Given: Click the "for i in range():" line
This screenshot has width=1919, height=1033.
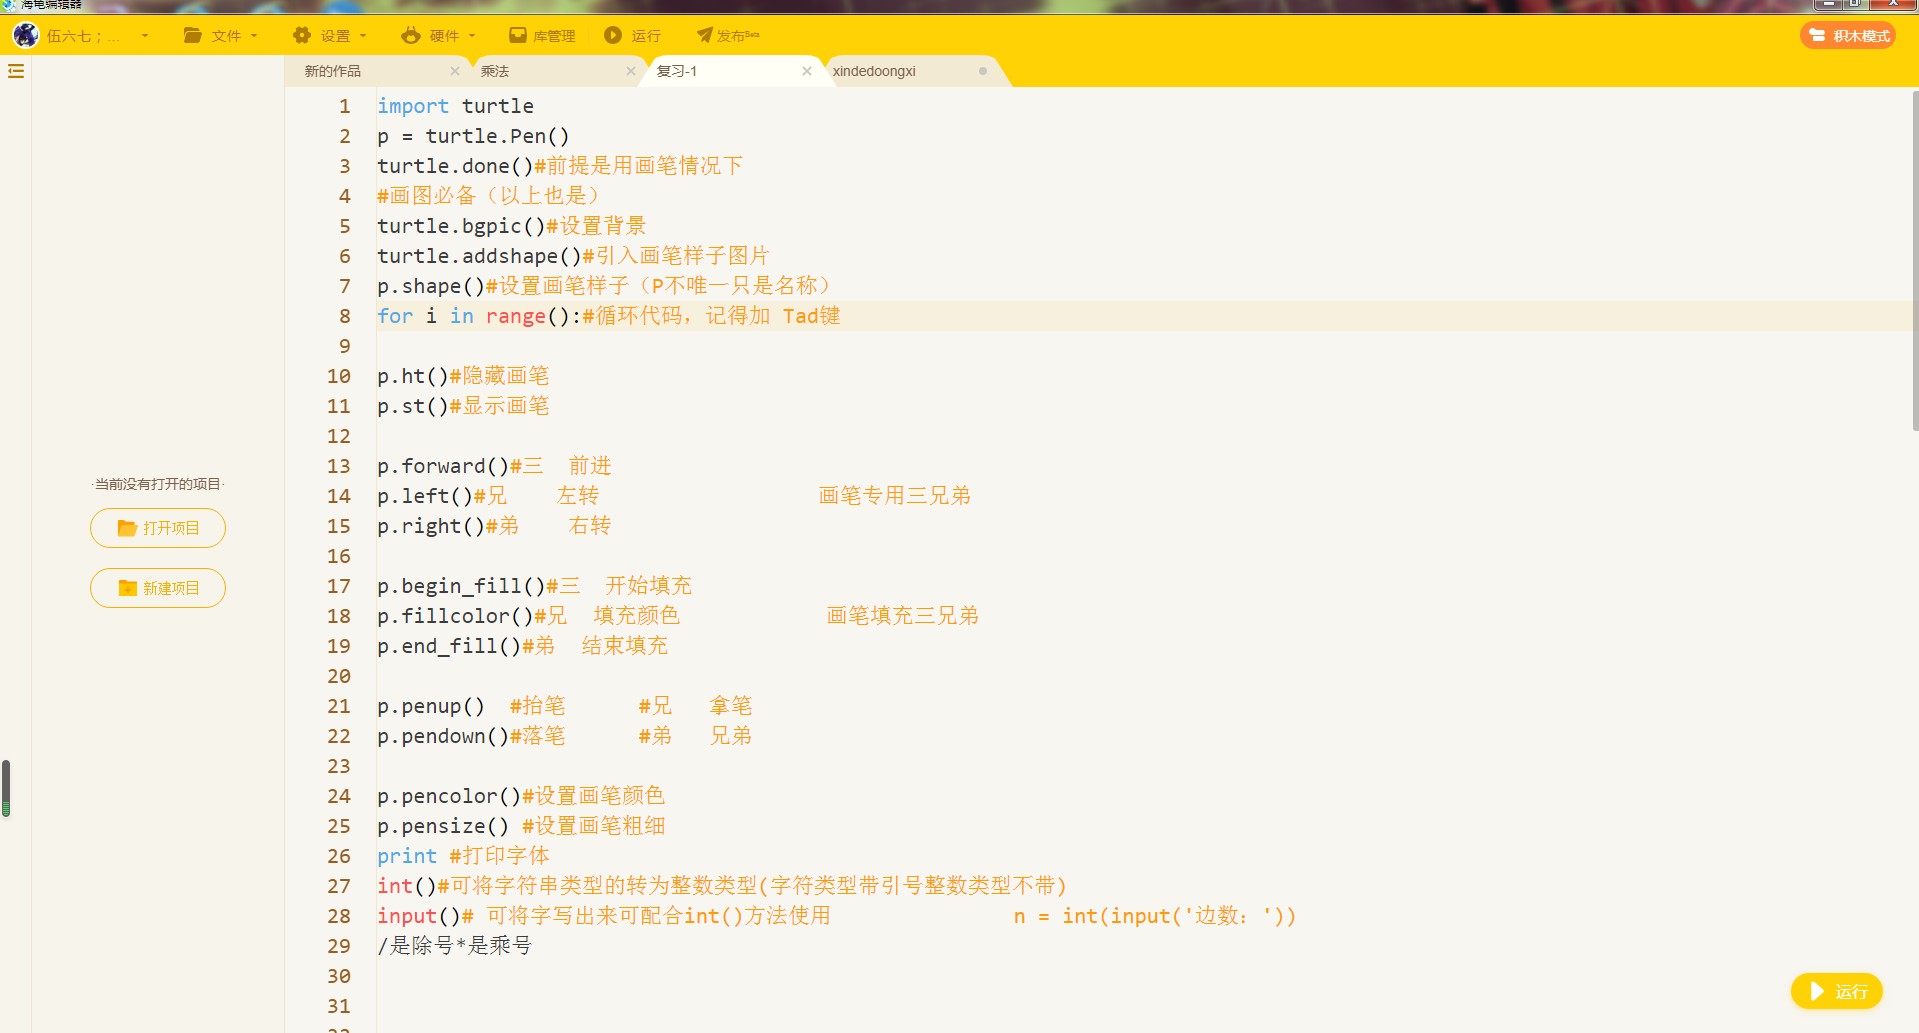Looking at the screenshot, I should click(609, 316).
